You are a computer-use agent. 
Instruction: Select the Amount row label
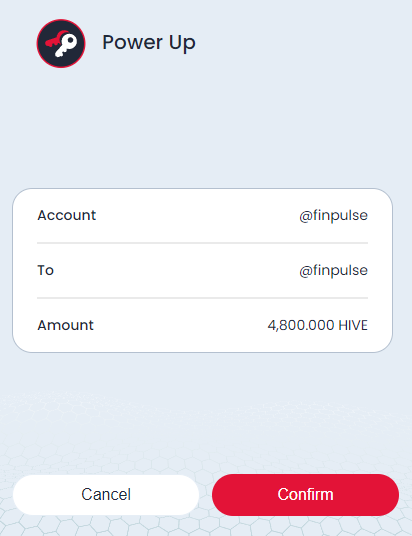(x=65, y=325)
